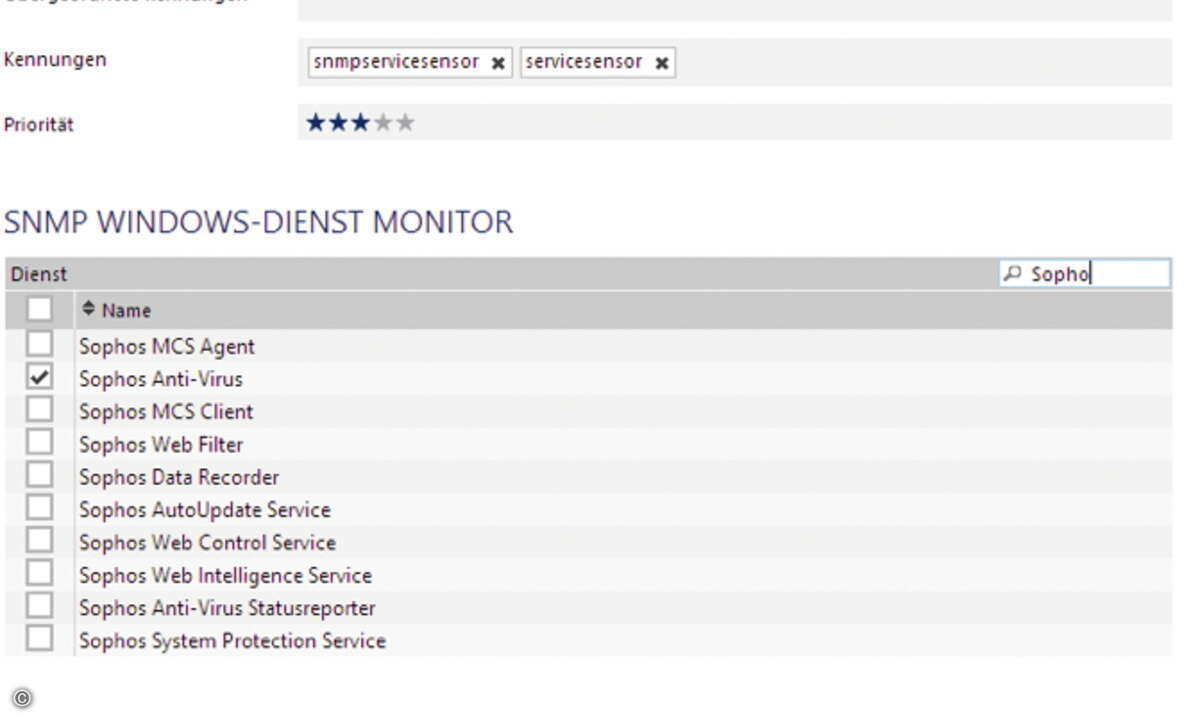Image resolution: width=1200 pixels, height=720 pixels.
Task: Check the Sophos MCS Agent service
Action: 39,345
